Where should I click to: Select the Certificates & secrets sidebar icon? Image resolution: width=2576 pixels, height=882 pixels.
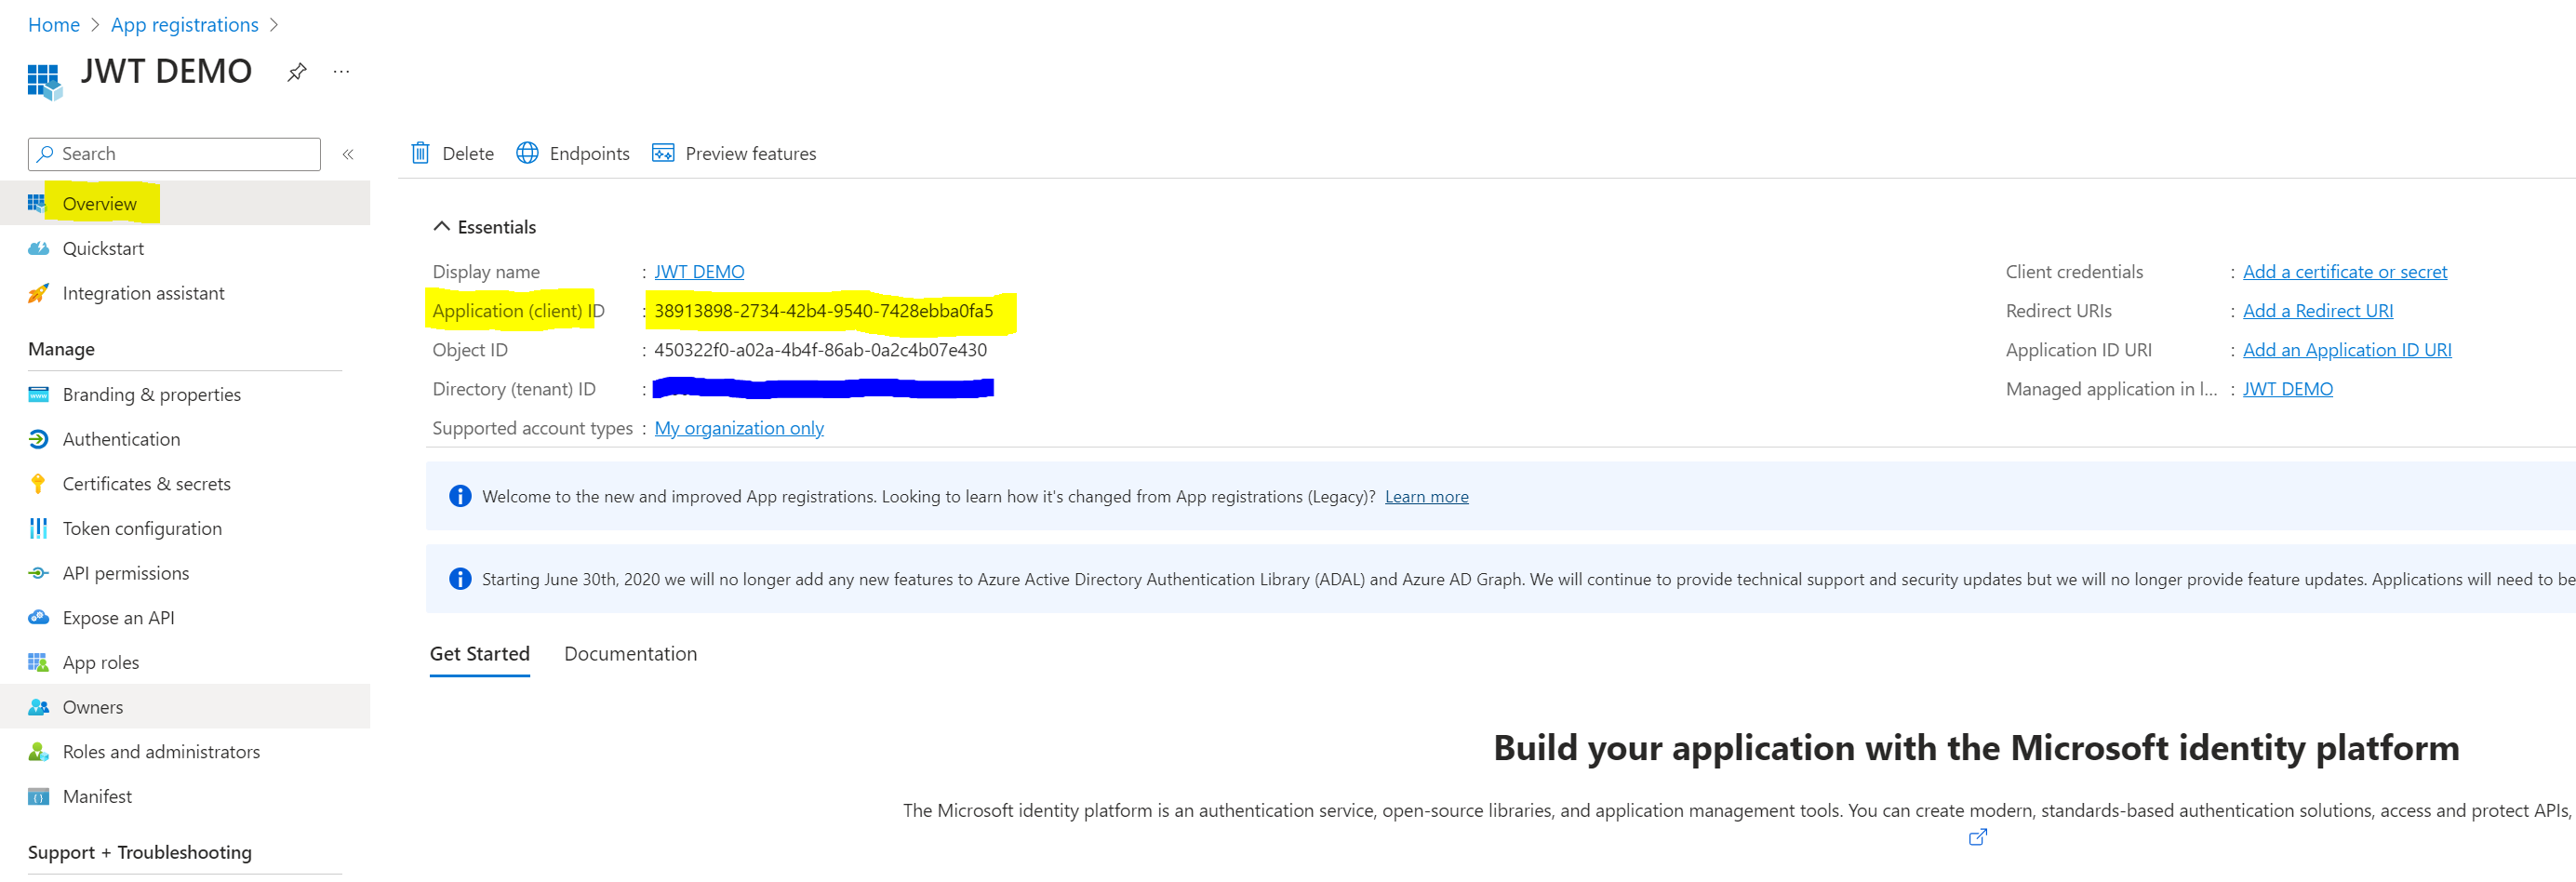click(38, 483)
